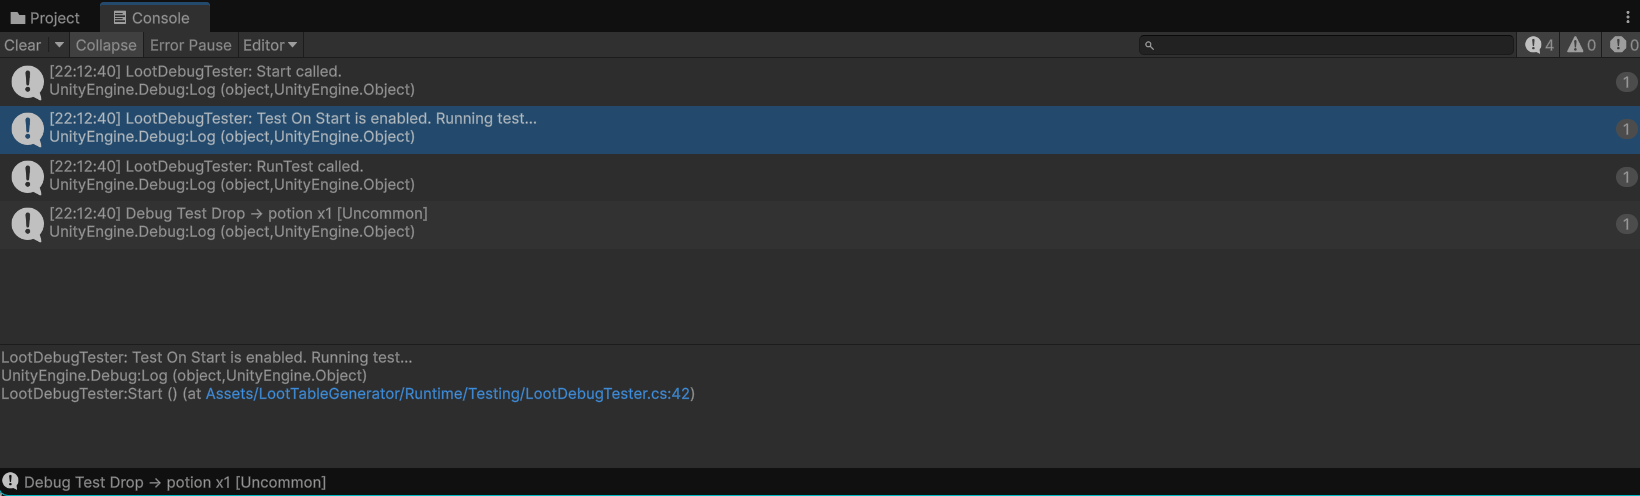Toggle info message filter showing 4

1539,45
